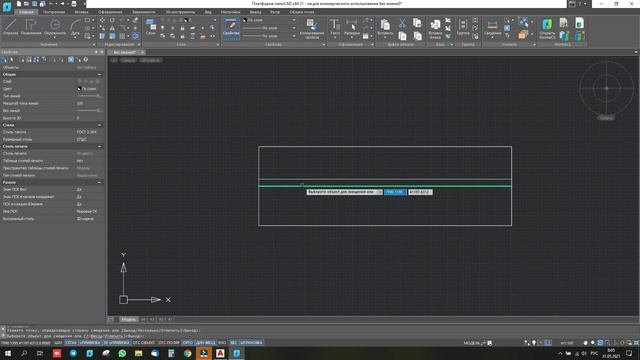Select the Rotate tool in modify panel
The width and height of the screenshot is (640, 360).
(x=112, y=20)
